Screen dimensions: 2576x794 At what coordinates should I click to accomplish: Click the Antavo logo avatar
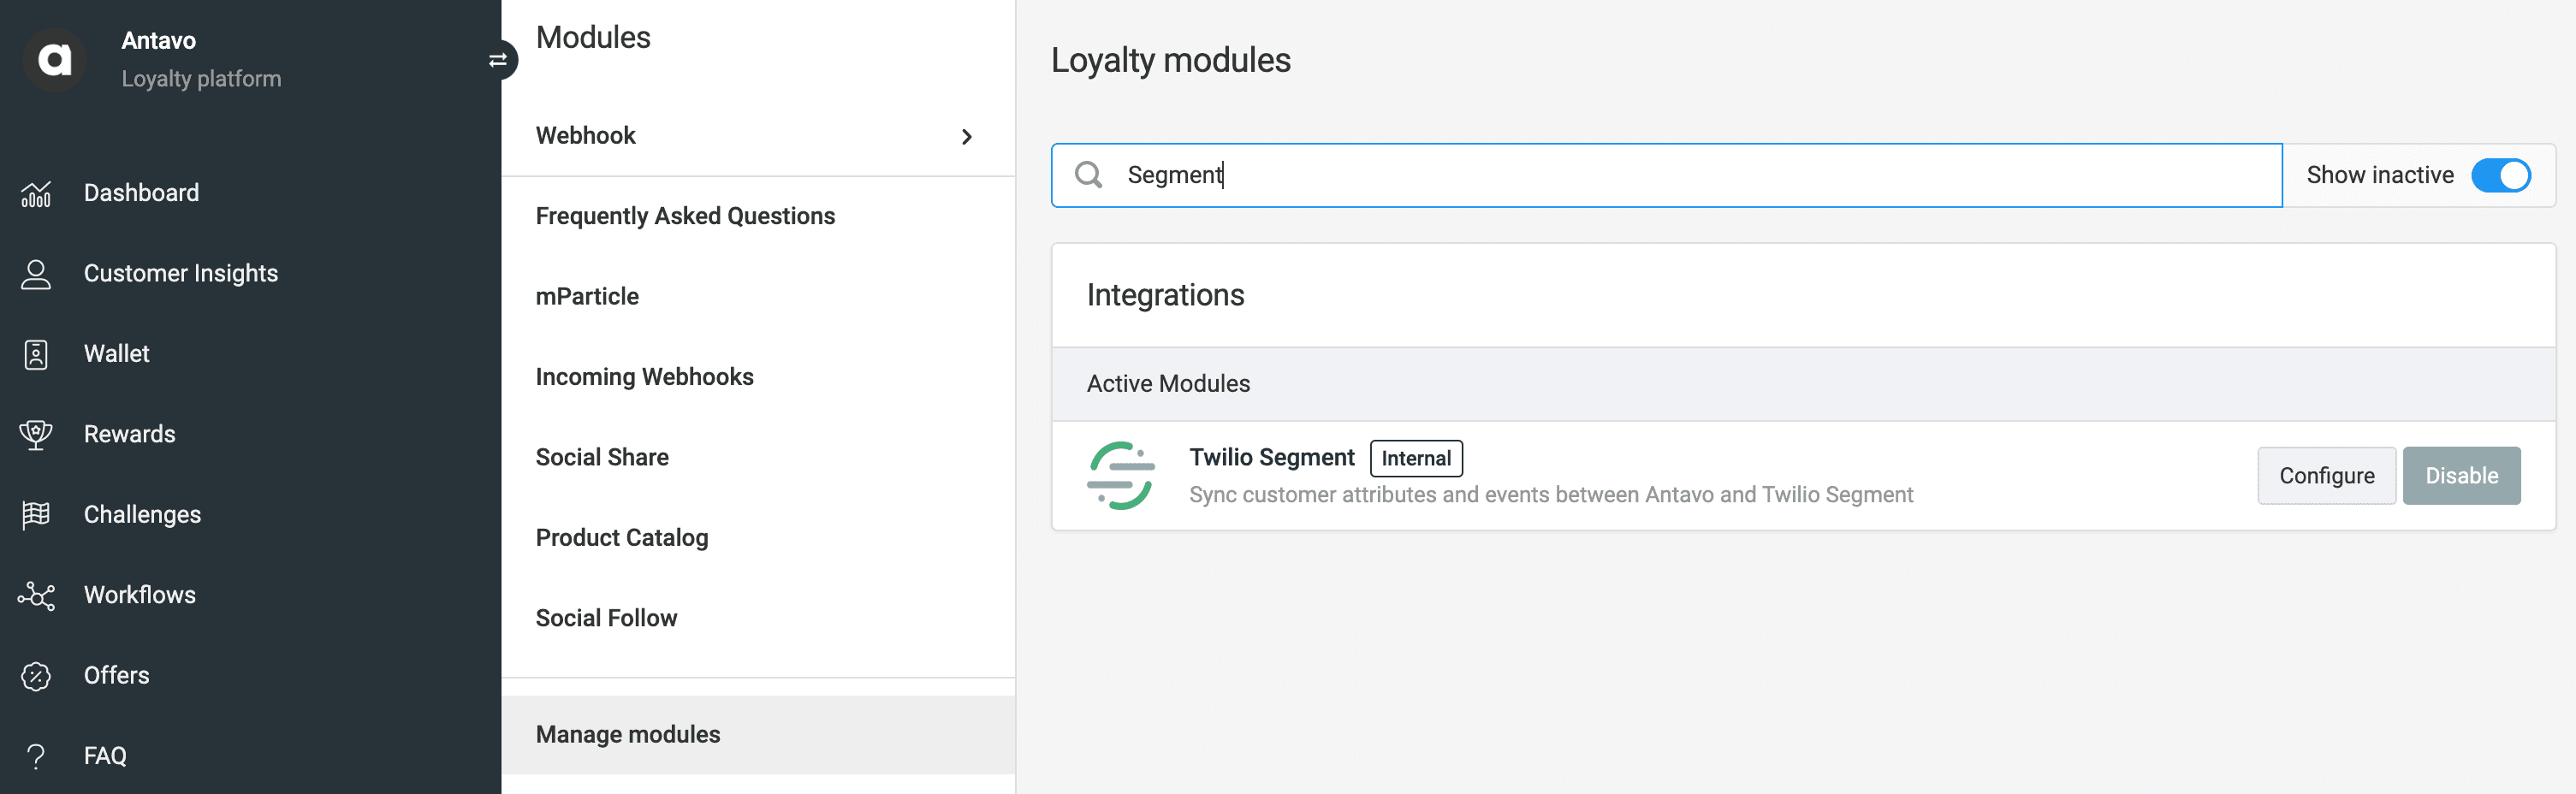[55, 58]
